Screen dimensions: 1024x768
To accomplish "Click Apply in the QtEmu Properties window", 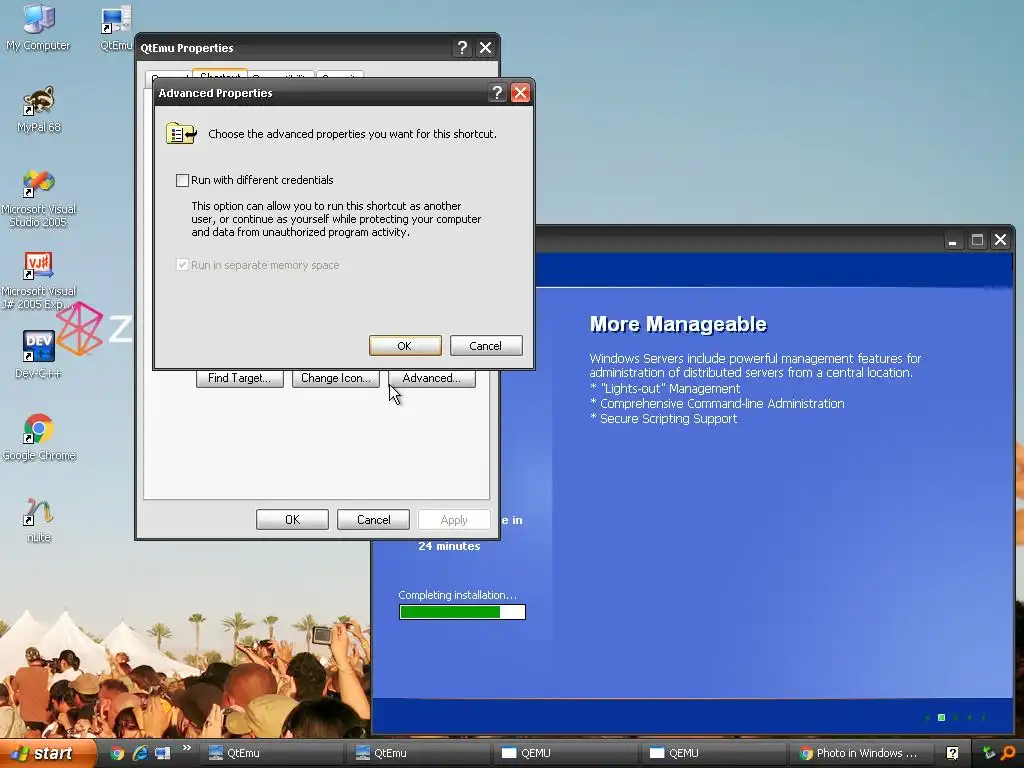I will tap(454, 520).
